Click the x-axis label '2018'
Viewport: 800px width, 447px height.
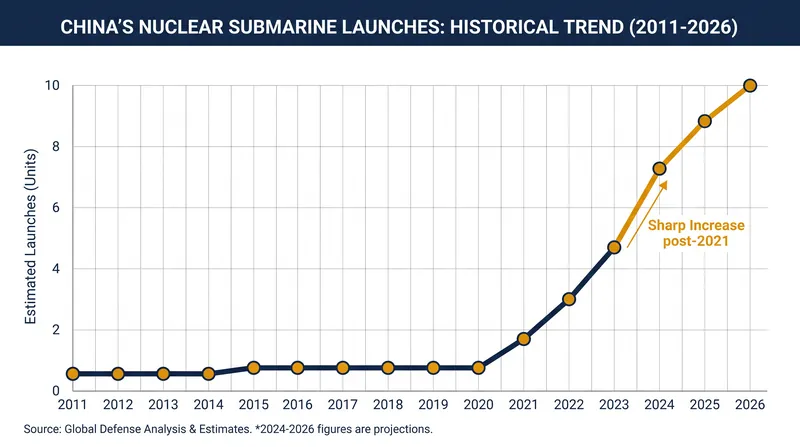point(388,405)
